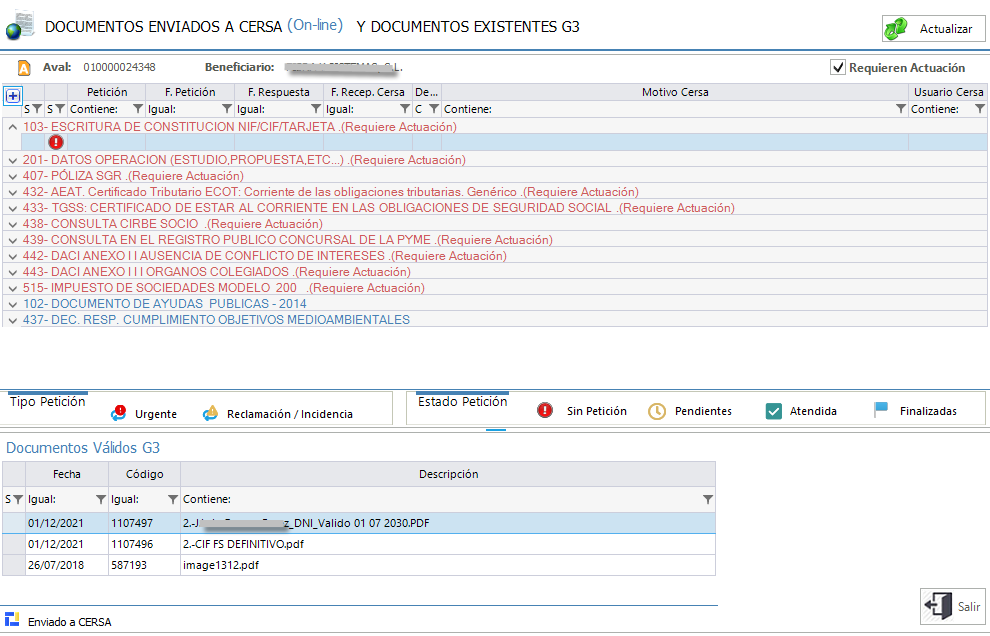Click the Atendida checkmark icon

pos(773,411)
